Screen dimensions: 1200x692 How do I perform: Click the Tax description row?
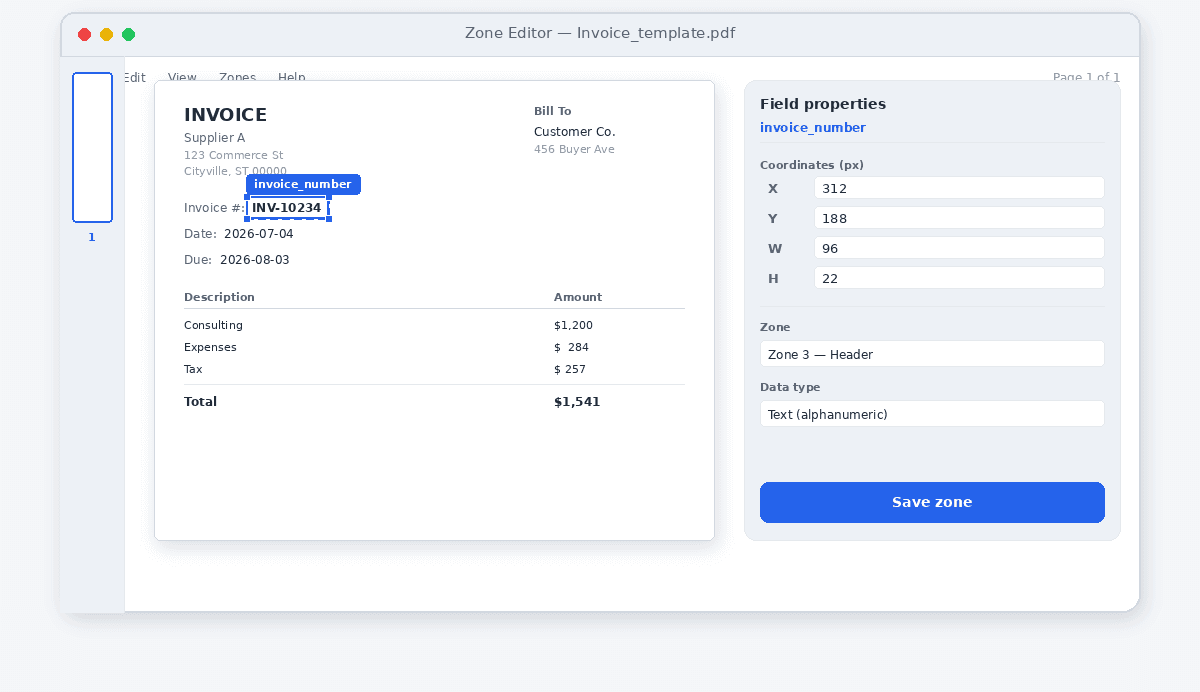pyautogui.click(x=193, y=369)
